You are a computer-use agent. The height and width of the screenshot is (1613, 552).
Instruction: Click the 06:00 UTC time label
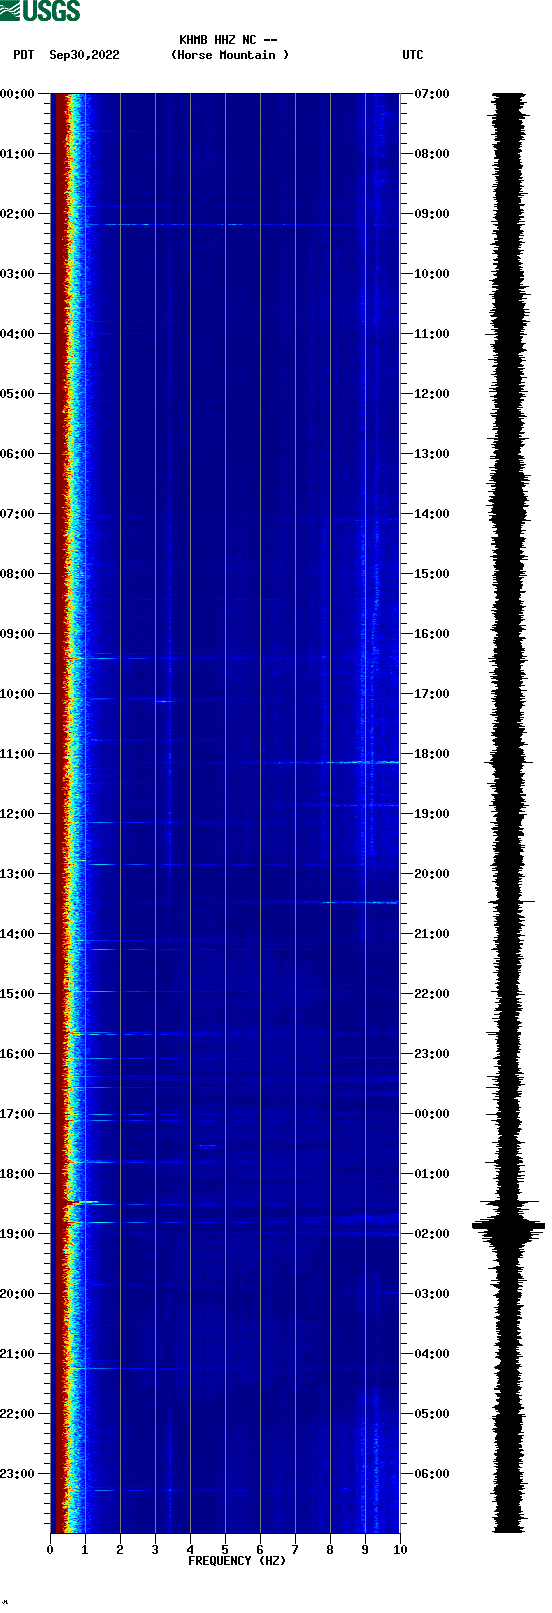[x=432, y=1474]
